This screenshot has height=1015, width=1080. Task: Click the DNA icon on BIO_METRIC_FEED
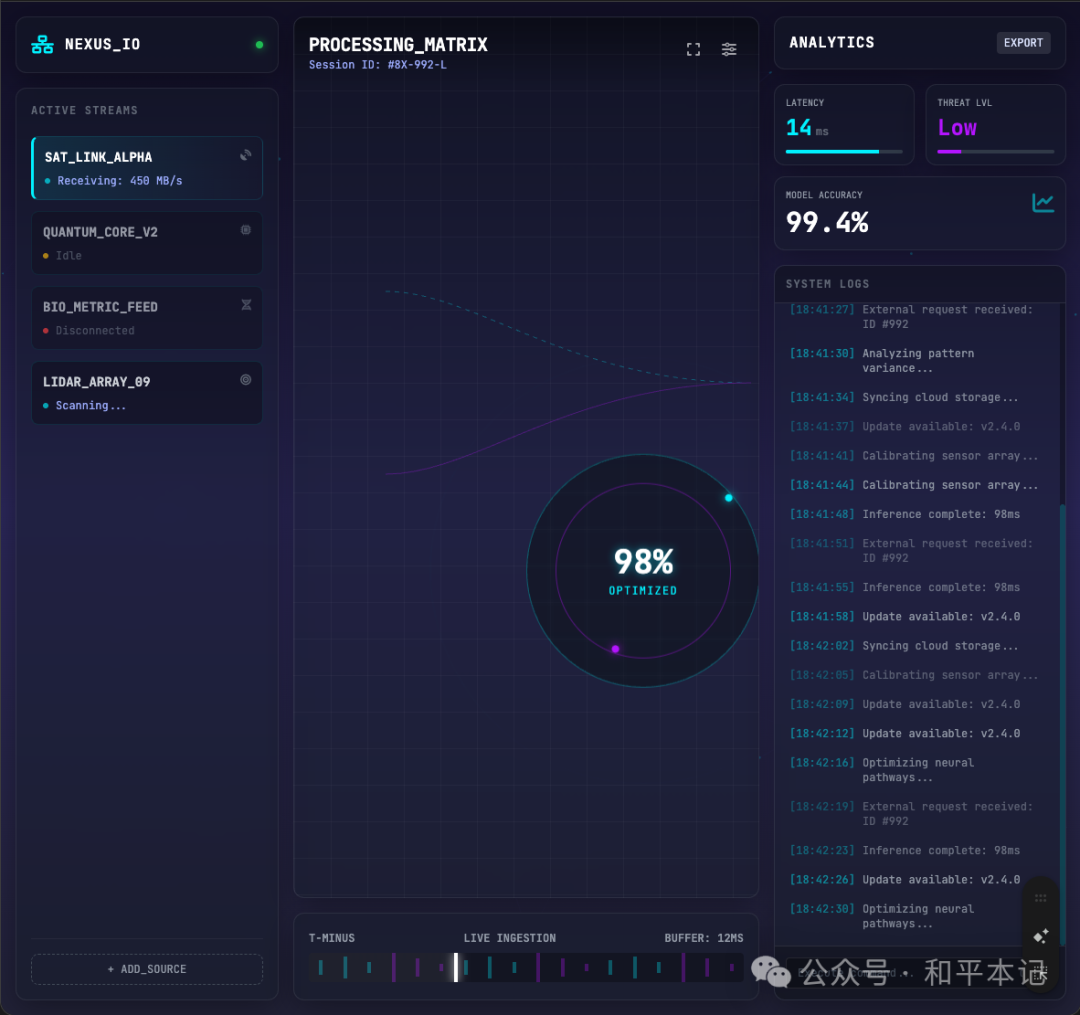coord(246,305)
